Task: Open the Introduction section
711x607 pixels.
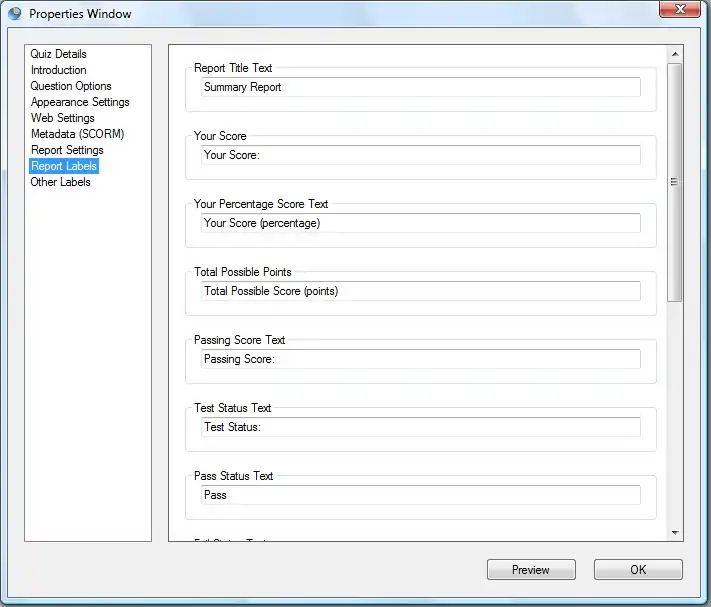Action: [x=58, y=70]
